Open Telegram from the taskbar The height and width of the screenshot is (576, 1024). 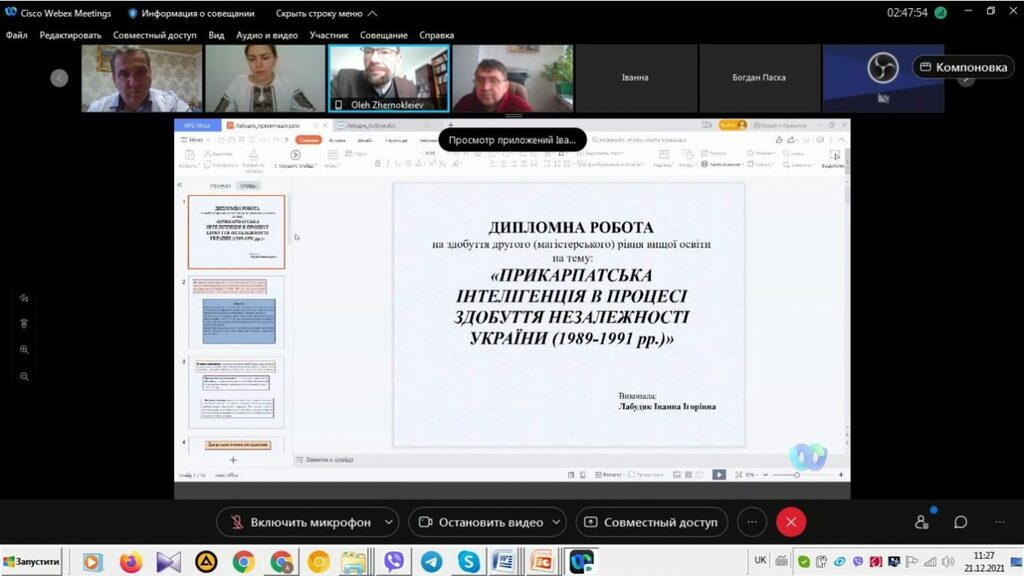(x=431, y=562)
